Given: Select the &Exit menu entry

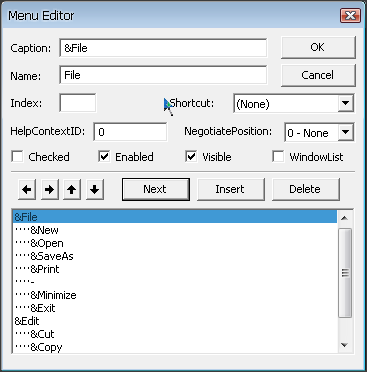Looking at the screenshot, I should [175, 308].
